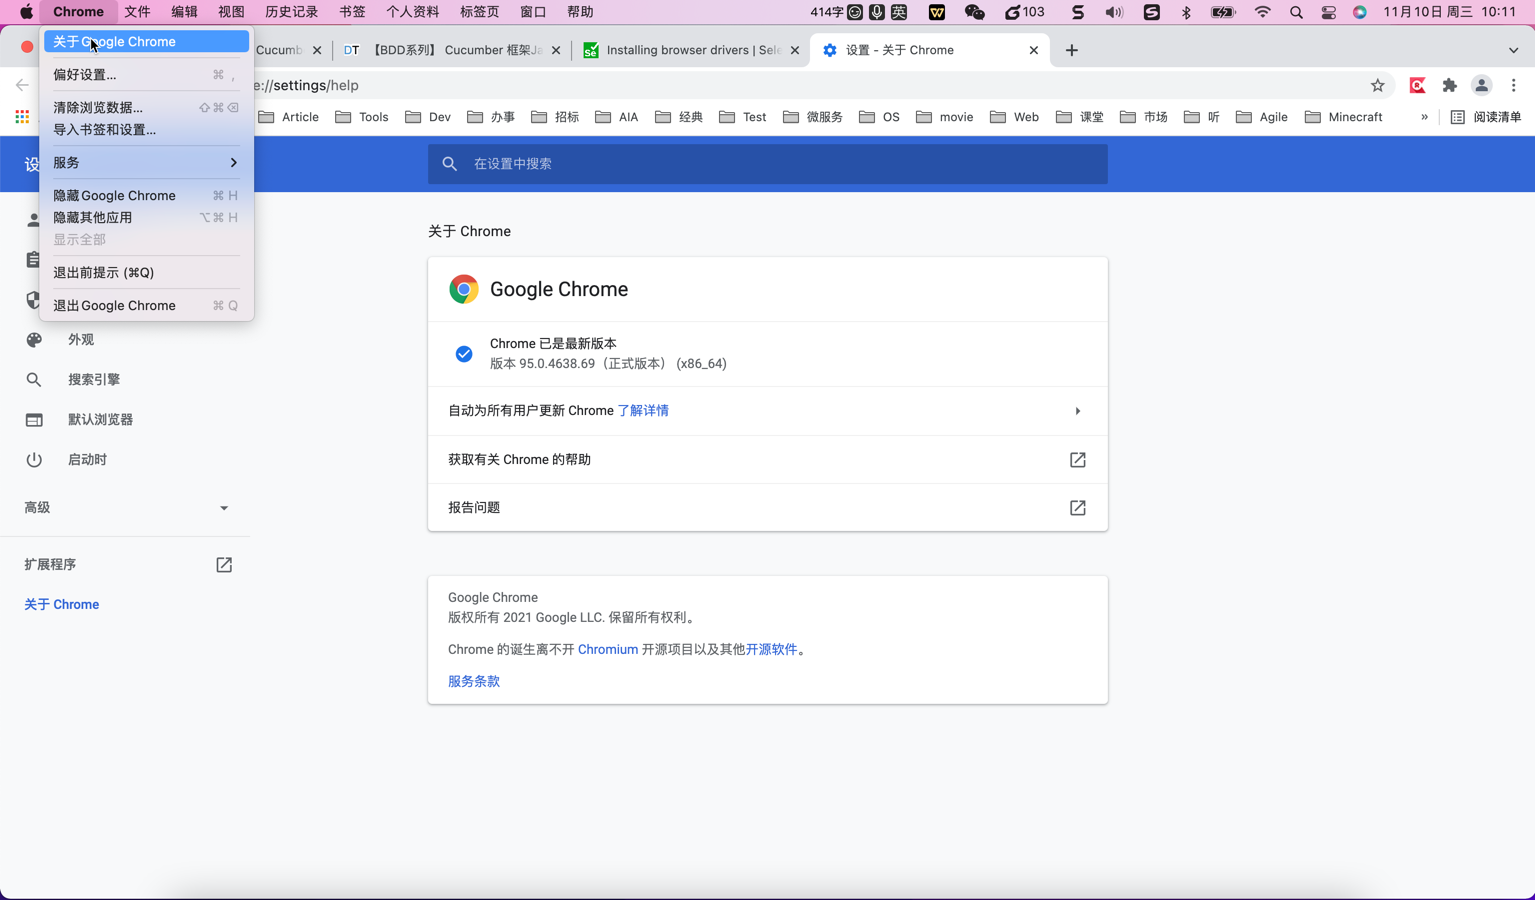Select 关于 Chrome in the sidebar

[62, 605]
